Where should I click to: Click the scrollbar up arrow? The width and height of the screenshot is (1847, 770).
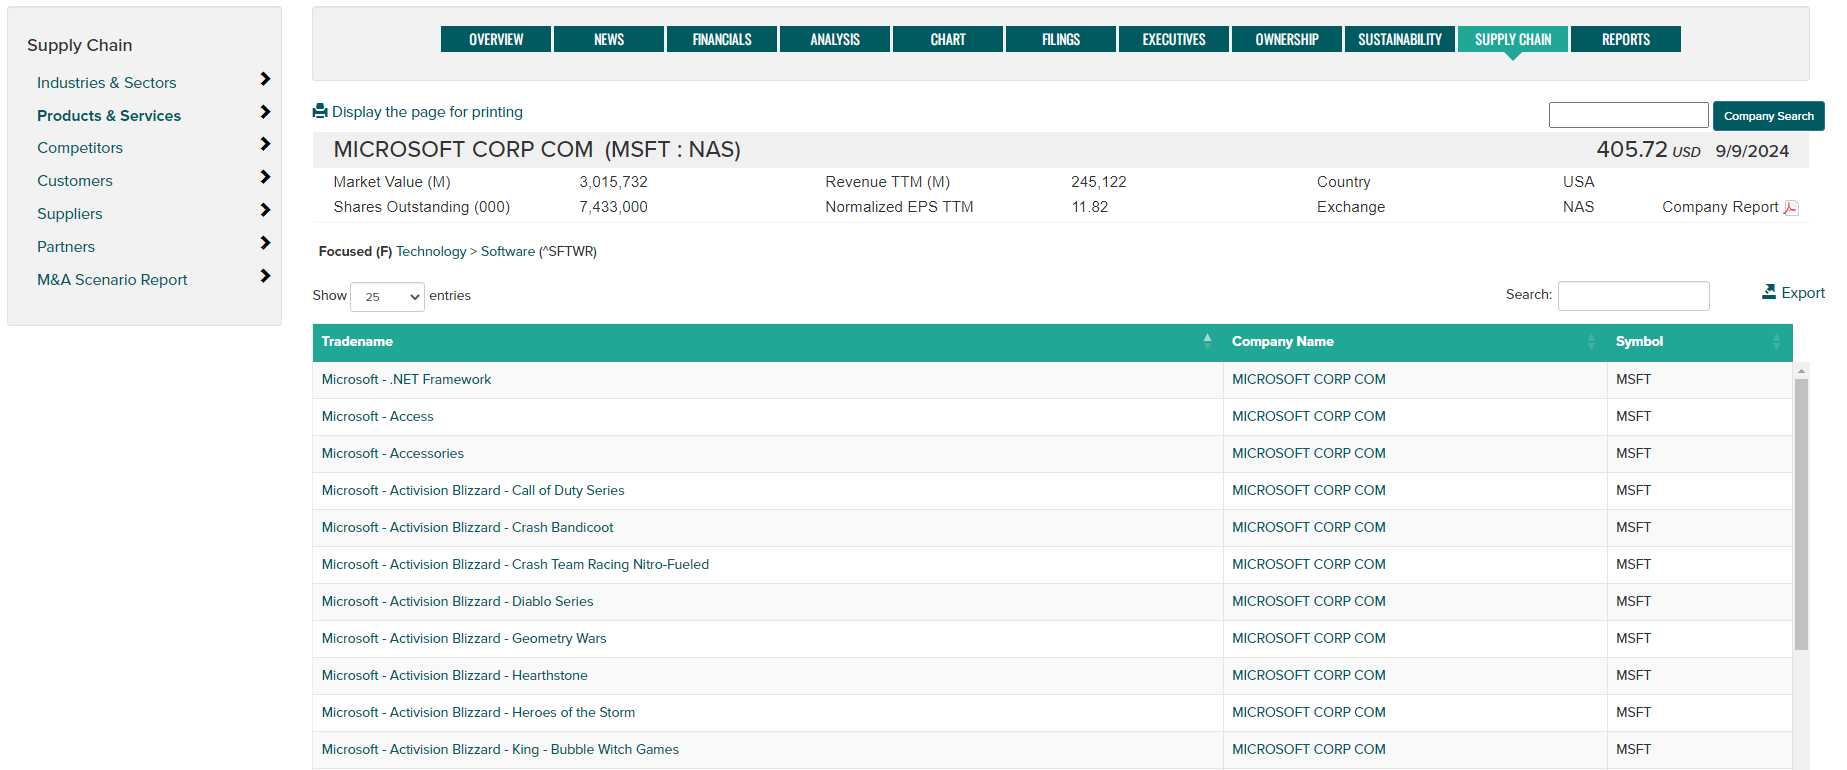coord(1801,371)
